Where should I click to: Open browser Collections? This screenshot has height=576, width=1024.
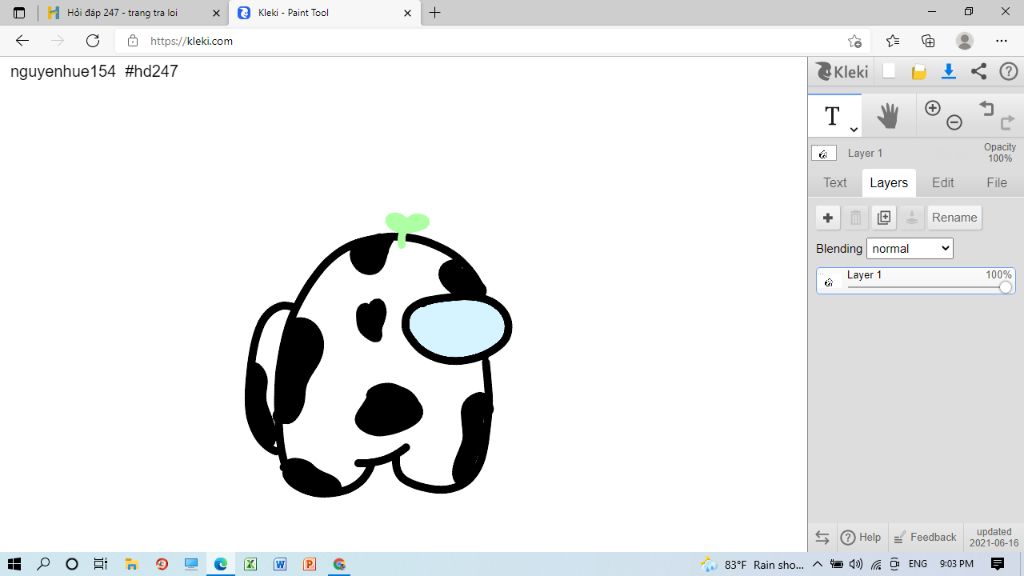[928, 41]
